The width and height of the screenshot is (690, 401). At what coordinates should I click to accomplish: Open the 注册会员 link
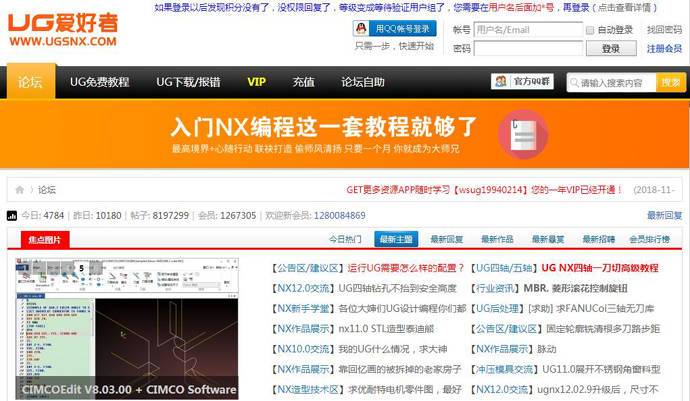(665, 48)
